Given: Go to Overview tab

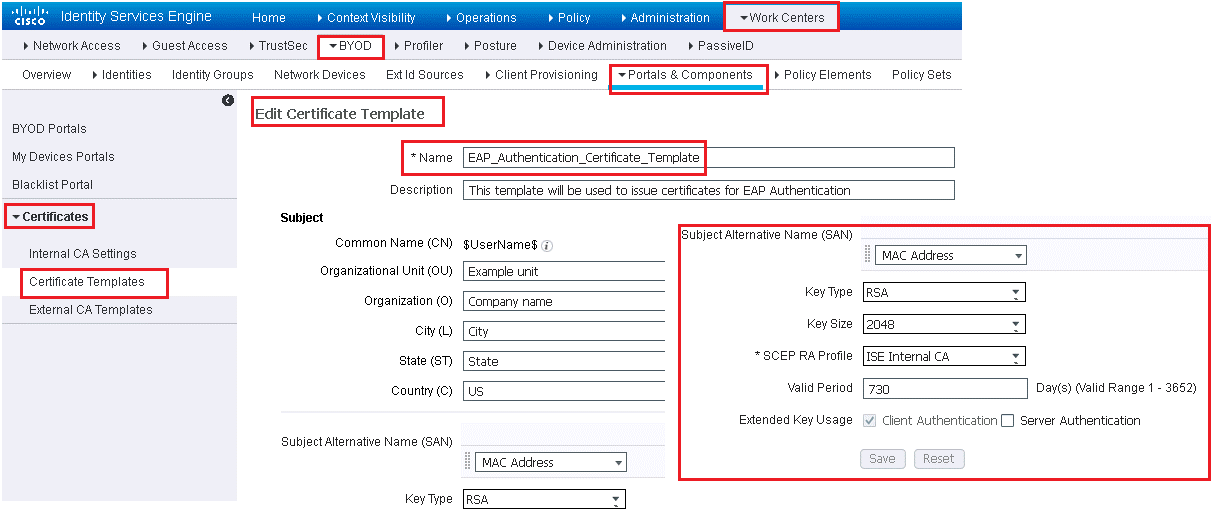Looking at the screenshot, I should (x=47, y=75).
